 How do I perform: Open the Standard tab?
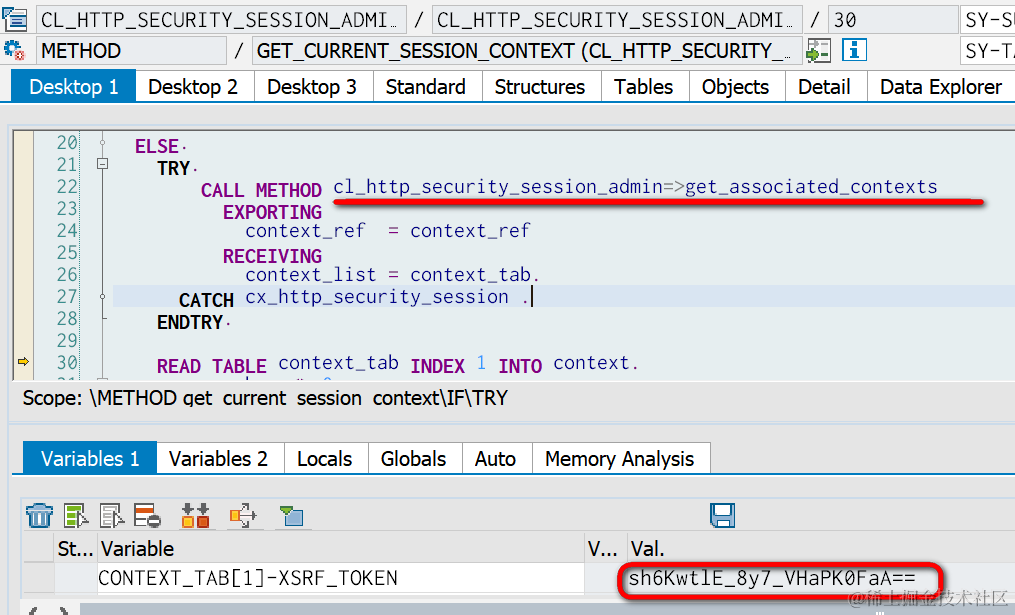click(426, 86)
